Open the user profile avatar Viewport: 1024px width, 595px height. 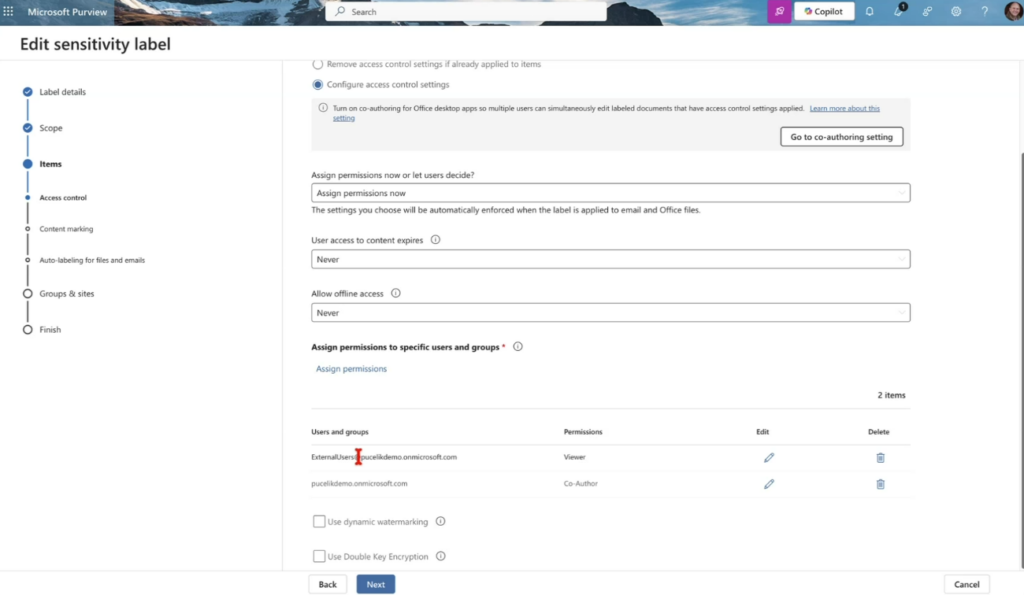1013,11
